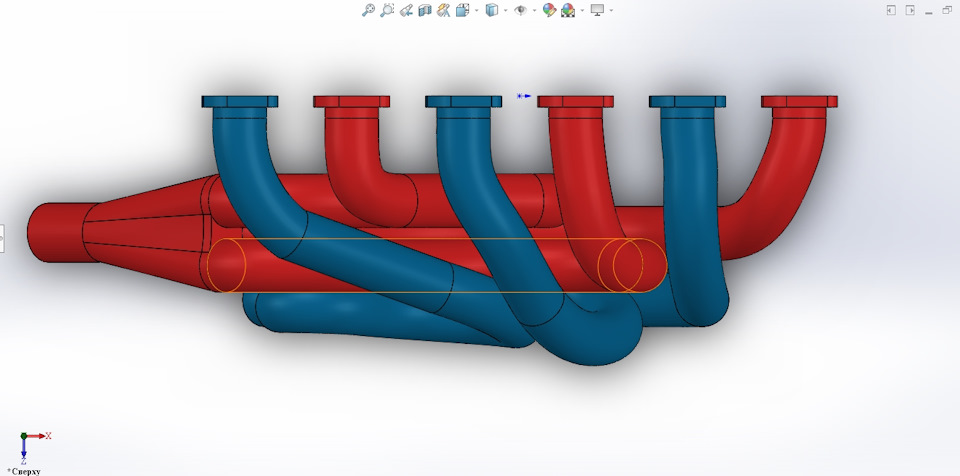
Task: Expand the View Orientation dropdown arrow
Action: (x=476, y=10)
